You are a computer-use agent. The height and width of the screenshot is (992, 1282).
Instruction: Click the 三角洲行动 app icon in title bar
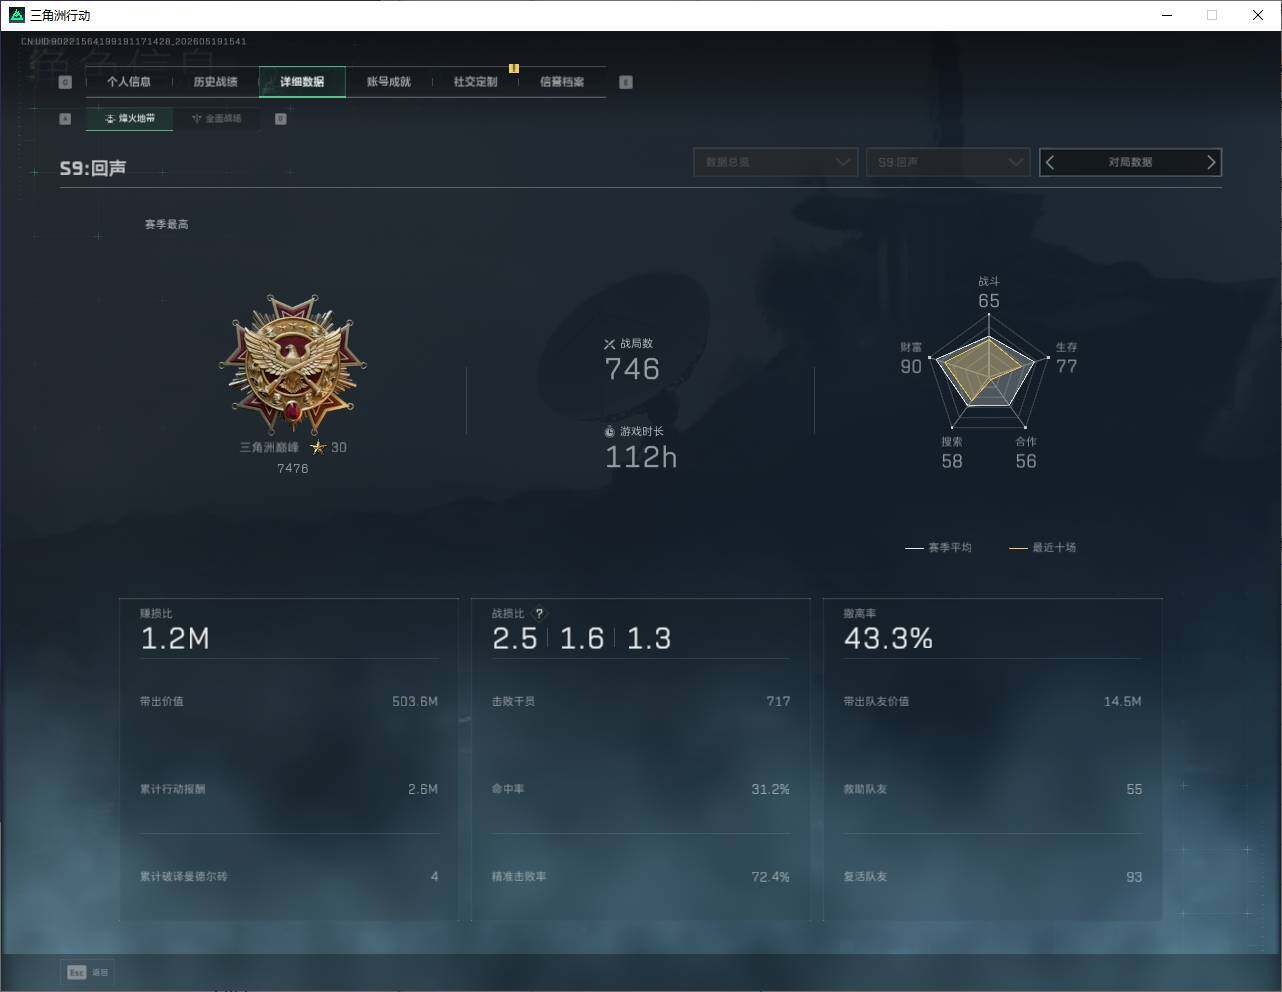pos(16,15)
